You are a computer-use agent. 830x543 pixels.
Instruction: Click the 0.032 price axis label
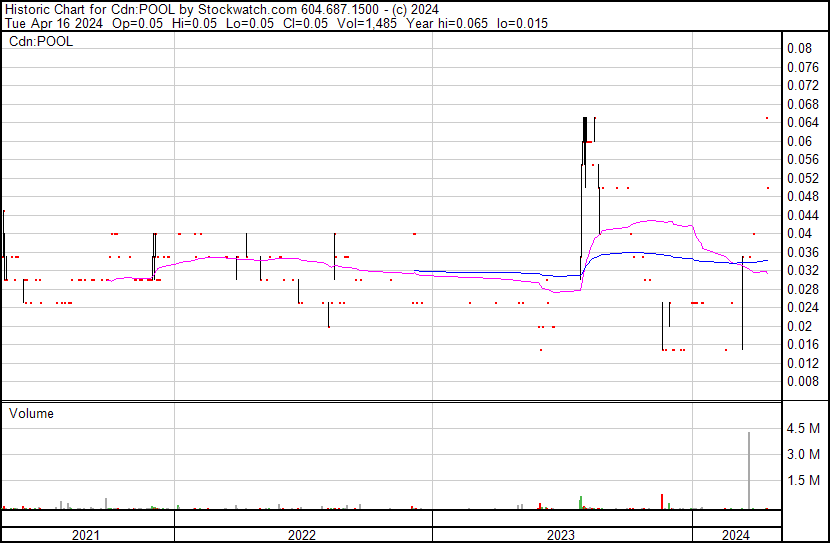(802, 270)
